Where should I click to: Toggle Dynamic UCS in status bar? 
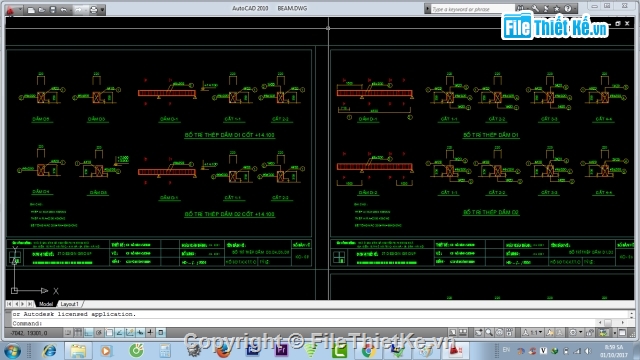pos(130,333)
